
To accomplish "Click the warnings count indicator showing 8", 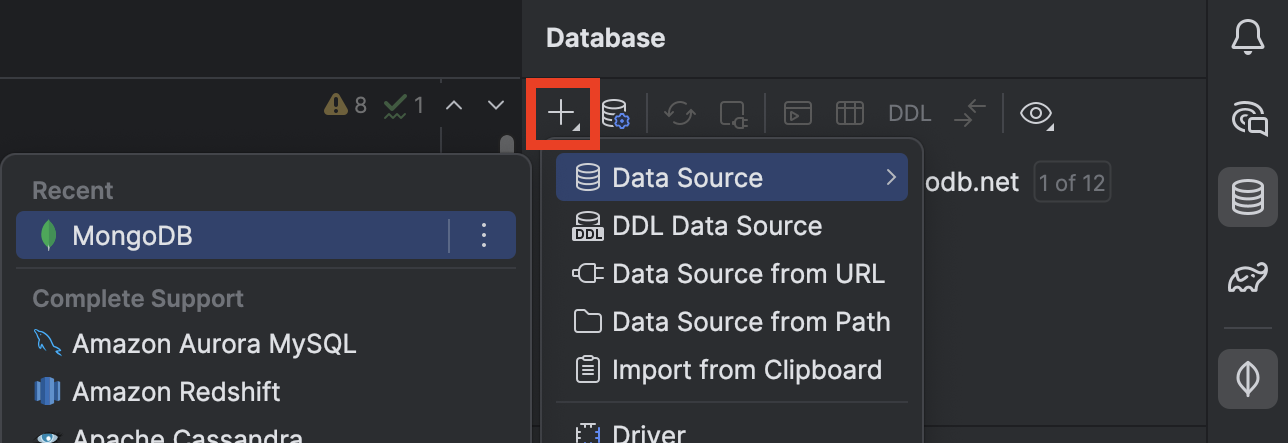I will click(346, 105).
